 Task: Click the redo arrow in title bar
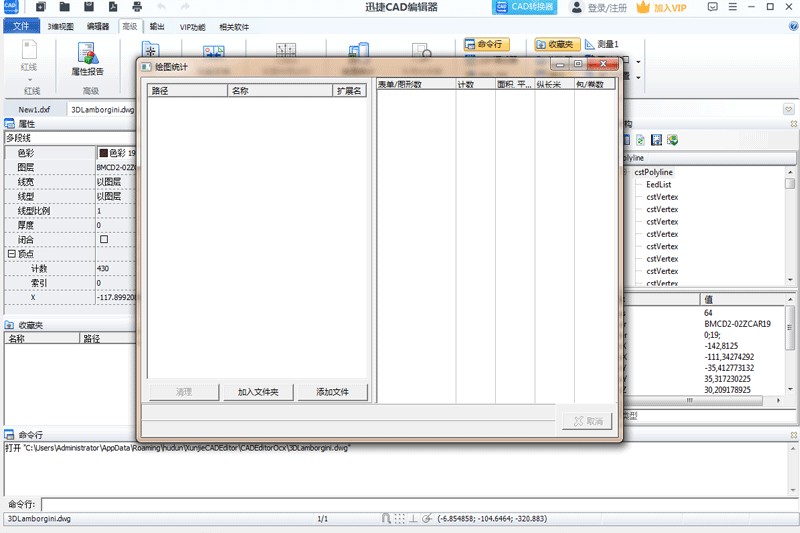pyautogui.click(x=185, y=7)
